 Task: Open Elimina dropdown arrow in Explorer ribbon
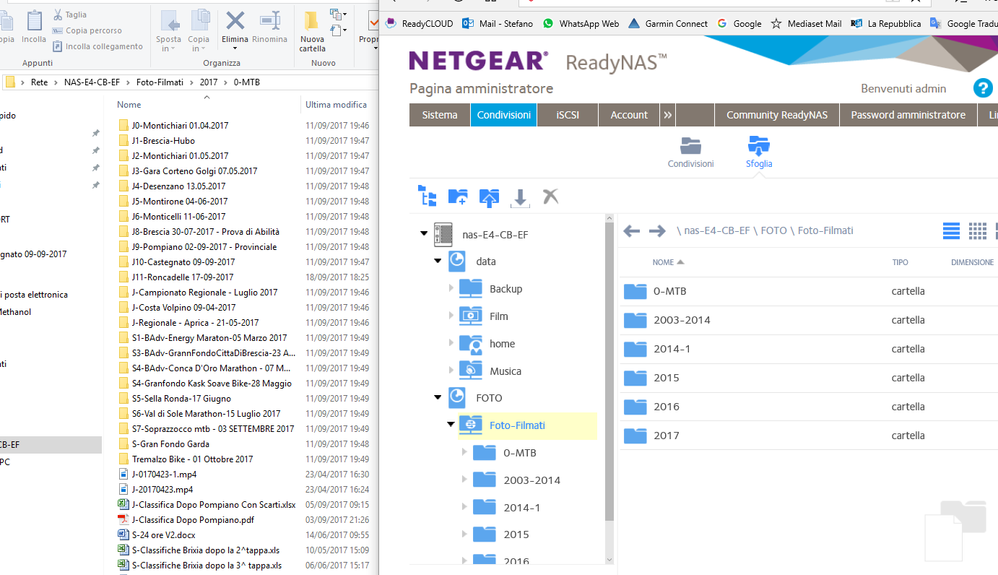click(x=234, y=48)
